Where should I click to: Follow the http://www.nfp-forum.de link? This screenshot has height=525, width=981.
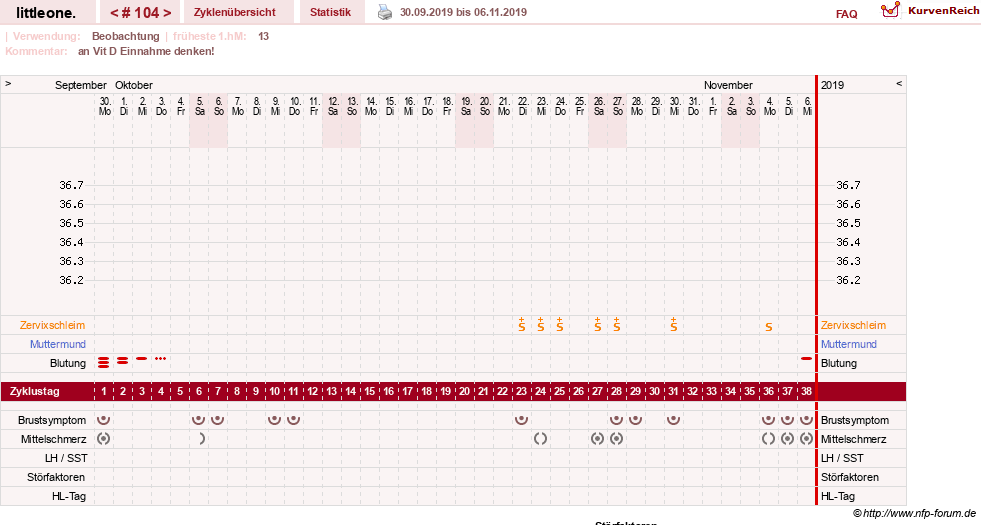point(919,513)
